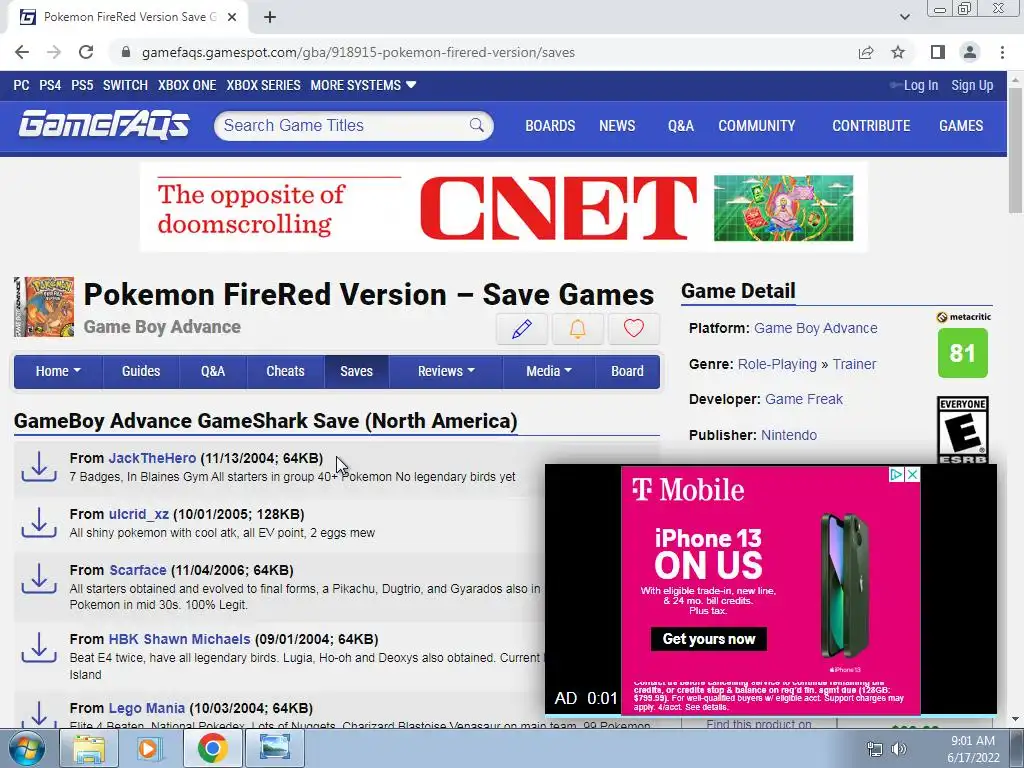Click the page vertical scrollbar thumb
The height and width of the screenshot is (768, 1024).
coord(1015,149)
